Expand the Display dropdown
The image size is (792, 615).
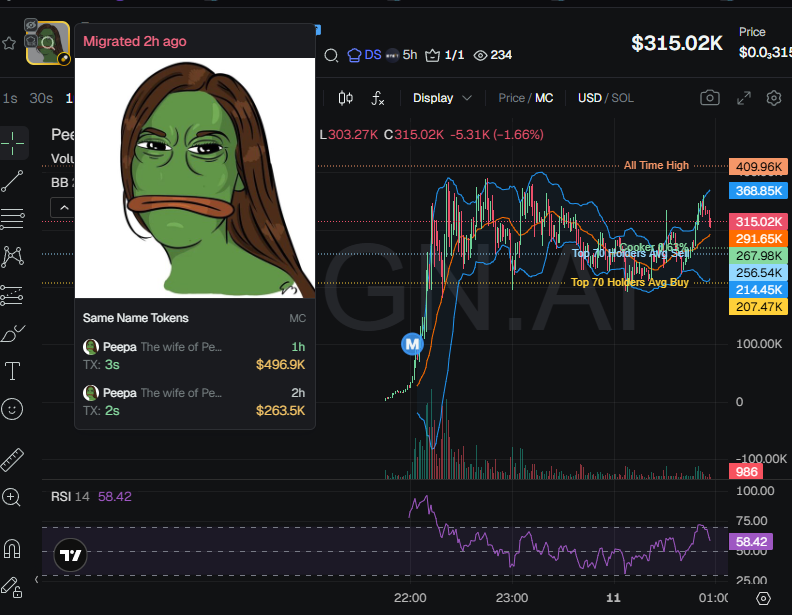coord(442,98)
